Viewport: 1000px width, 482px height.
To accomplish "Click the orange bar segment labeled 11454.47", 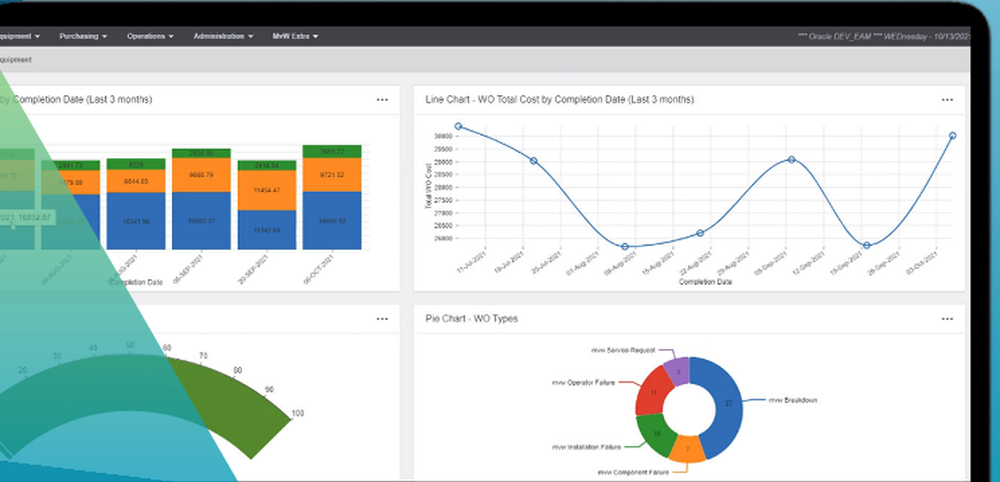I will click(x=267, y=191).
